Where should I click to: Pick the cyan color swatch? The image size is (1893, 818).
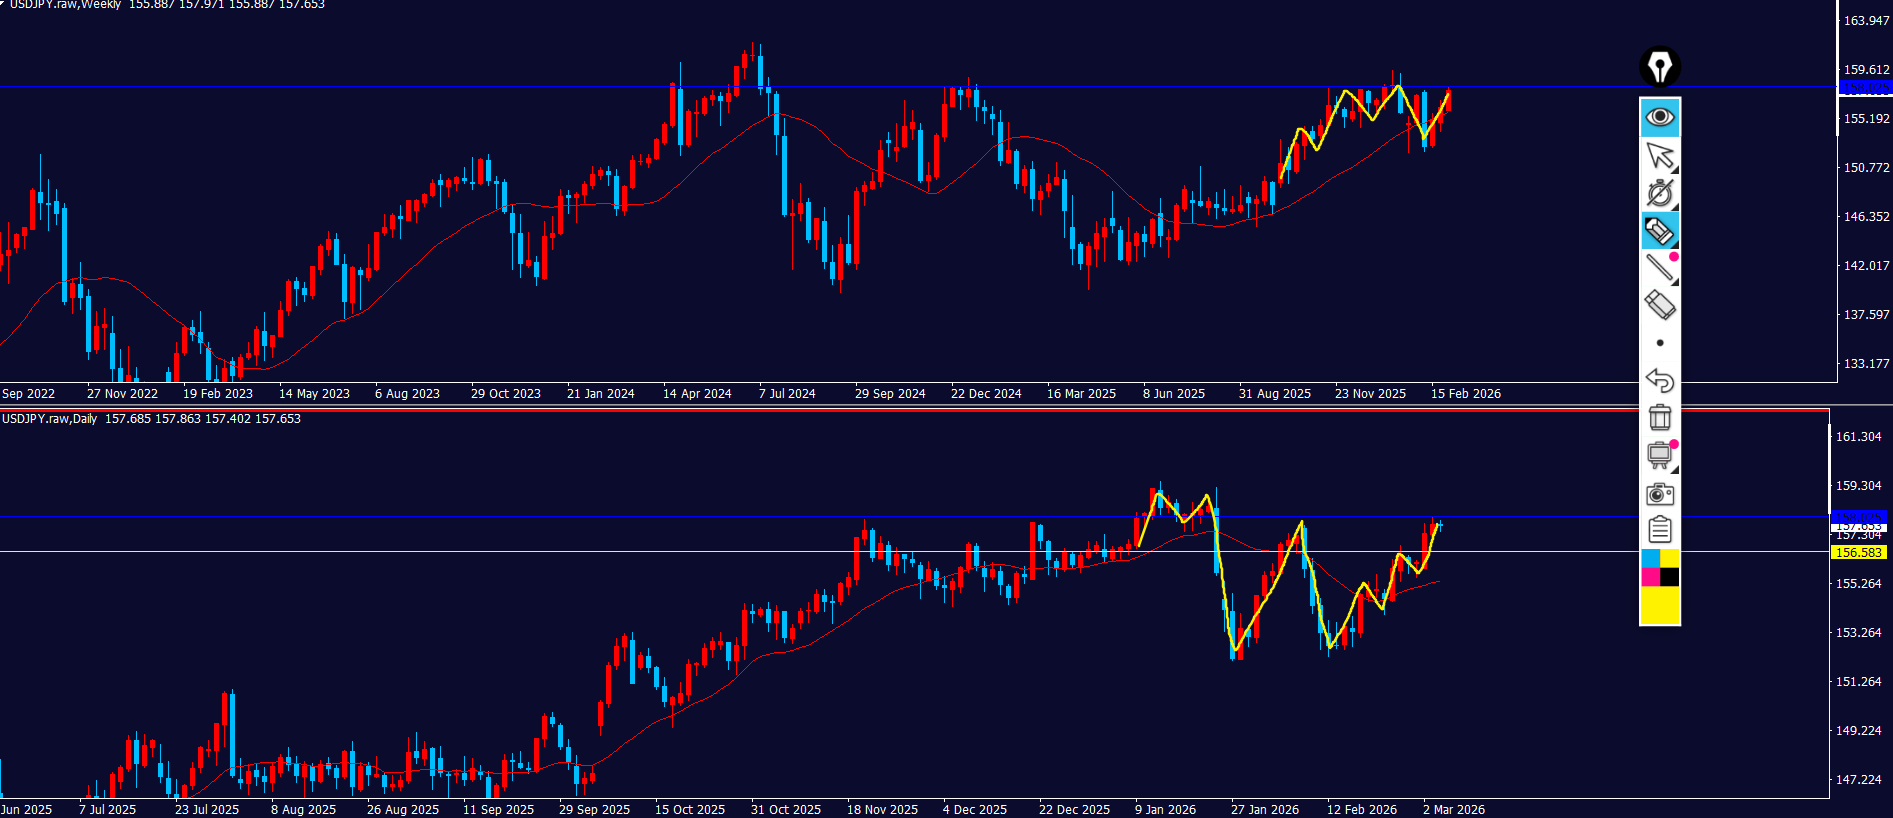click(1650, 558)
